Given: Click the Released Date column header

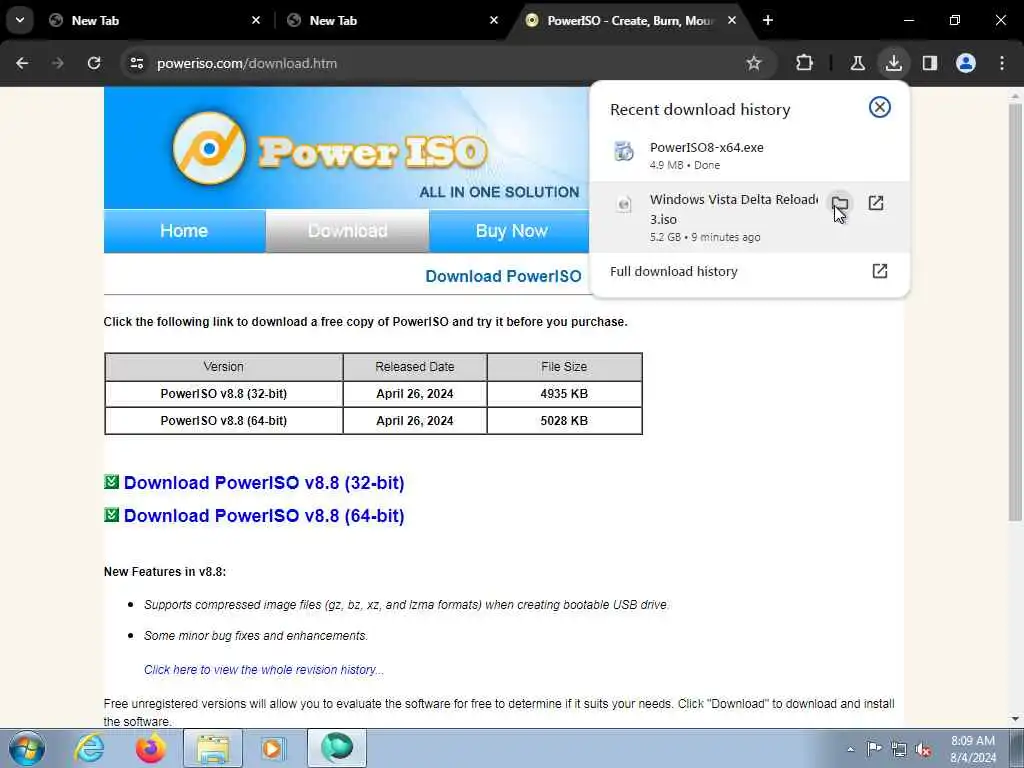Looking at the screenshot, I should [415, 367].
